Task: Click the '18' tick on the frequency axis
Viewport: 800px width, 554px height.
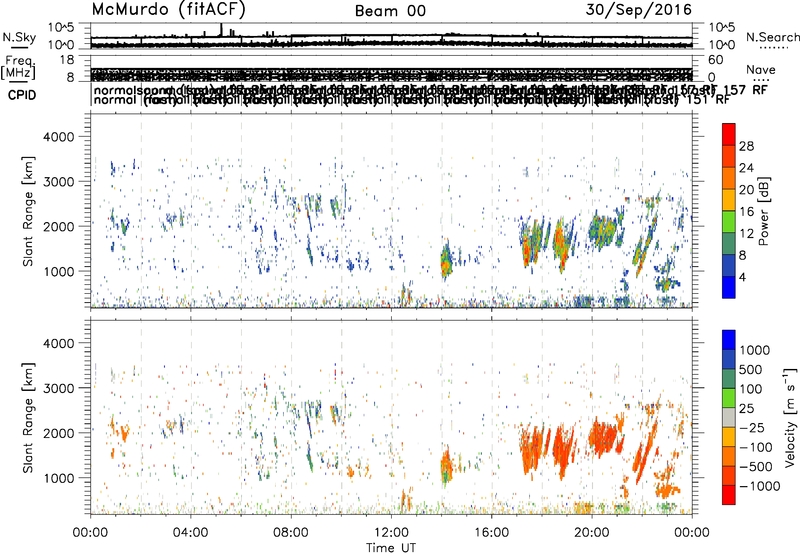Action: (x=67, y=60)
